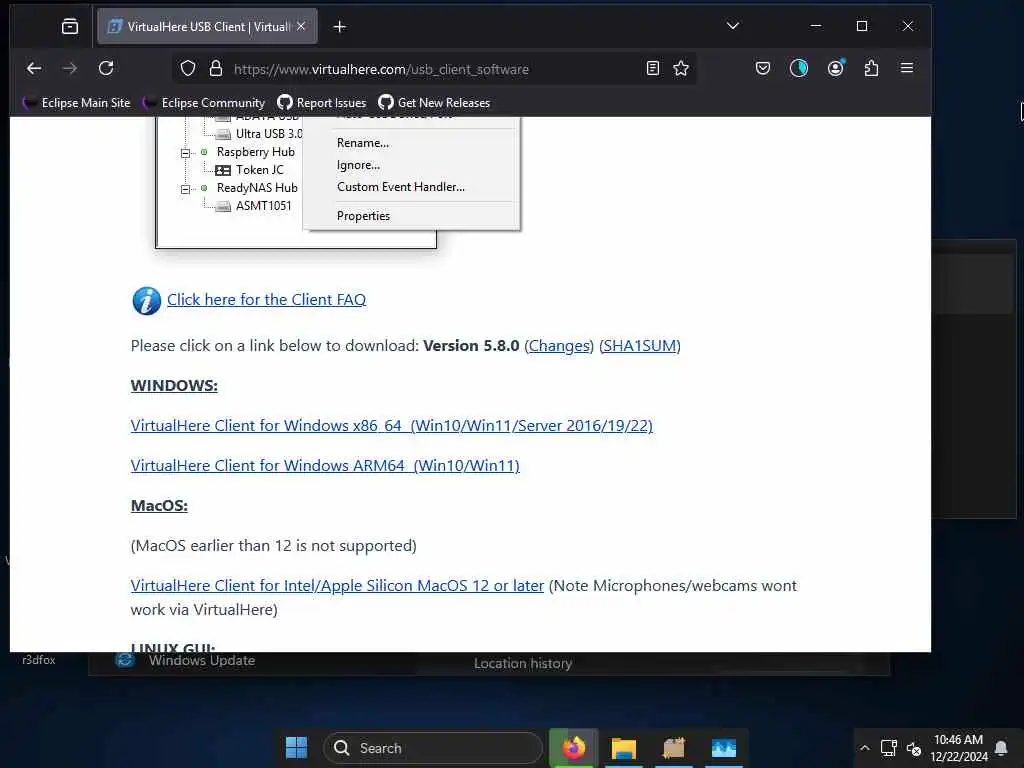1024x768 pixels.
Task: Toggle reader view icon in address bar
Action: [x=652, y=69]
